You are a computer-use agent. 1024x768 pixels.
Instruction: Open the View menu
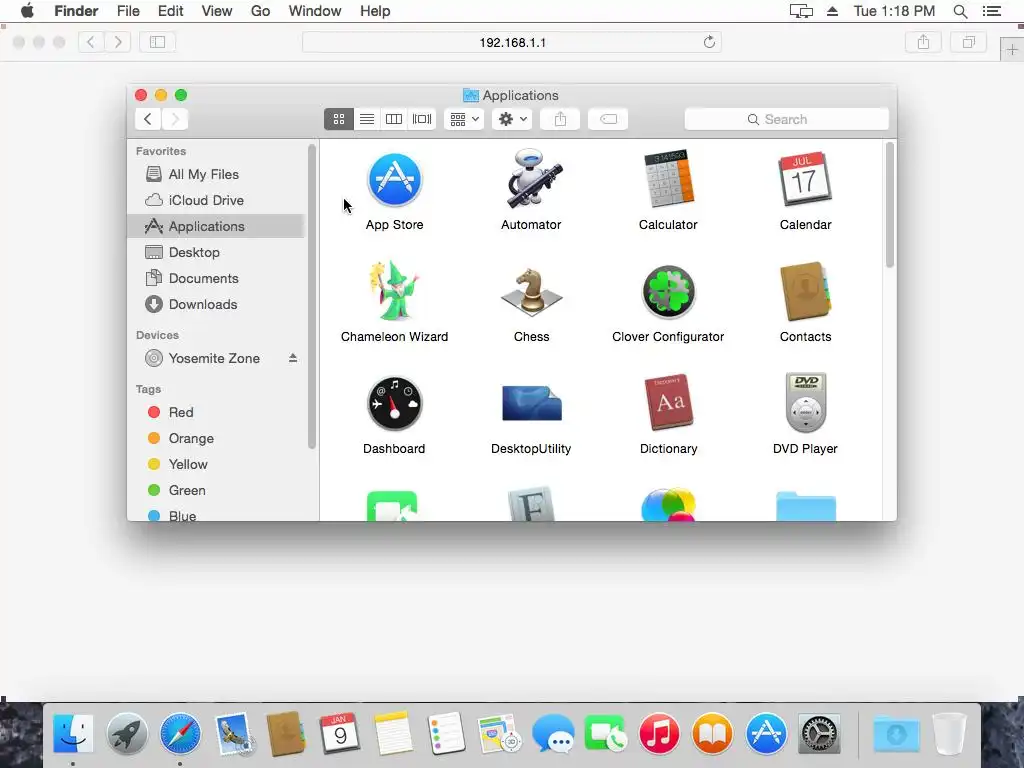click(217, 11)
